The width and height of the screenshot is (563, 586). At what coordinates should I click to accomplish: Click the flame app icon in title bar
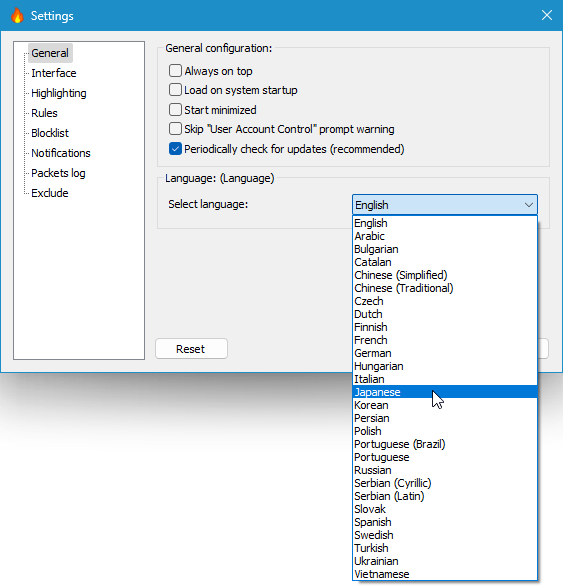(17, 16)
